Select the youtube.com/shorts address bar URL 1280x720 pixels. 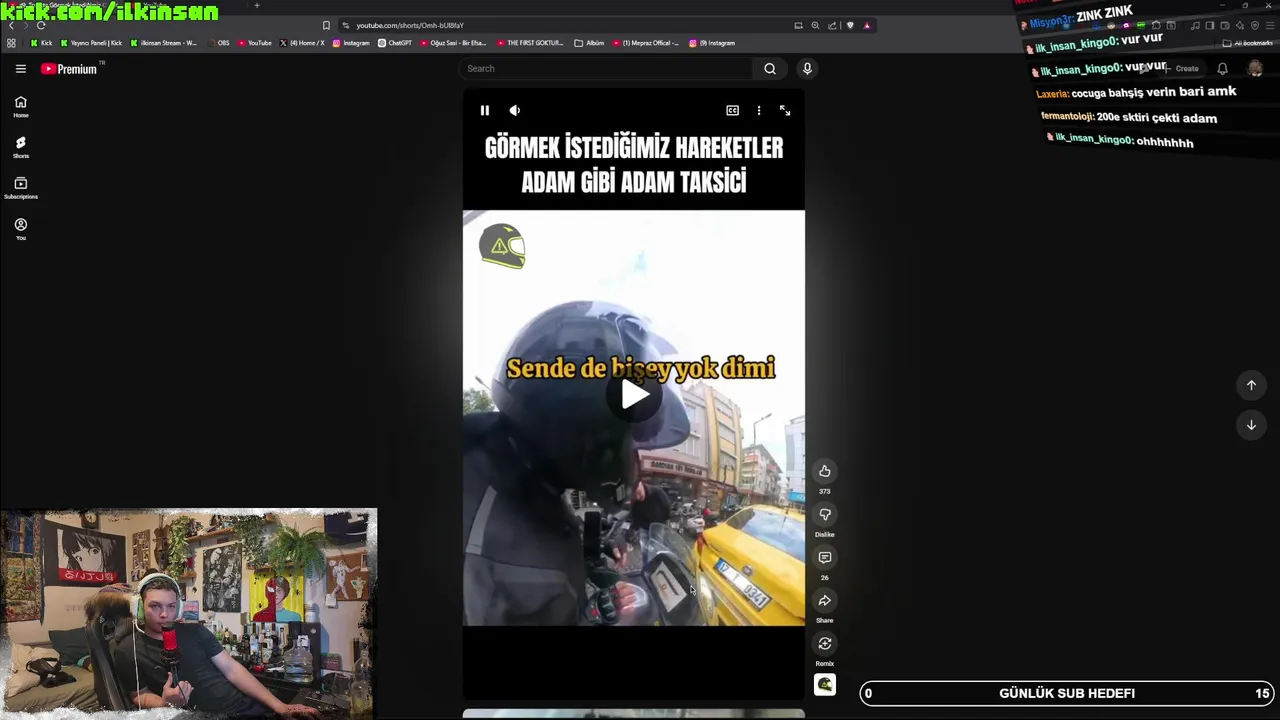(x=410, y=25)
